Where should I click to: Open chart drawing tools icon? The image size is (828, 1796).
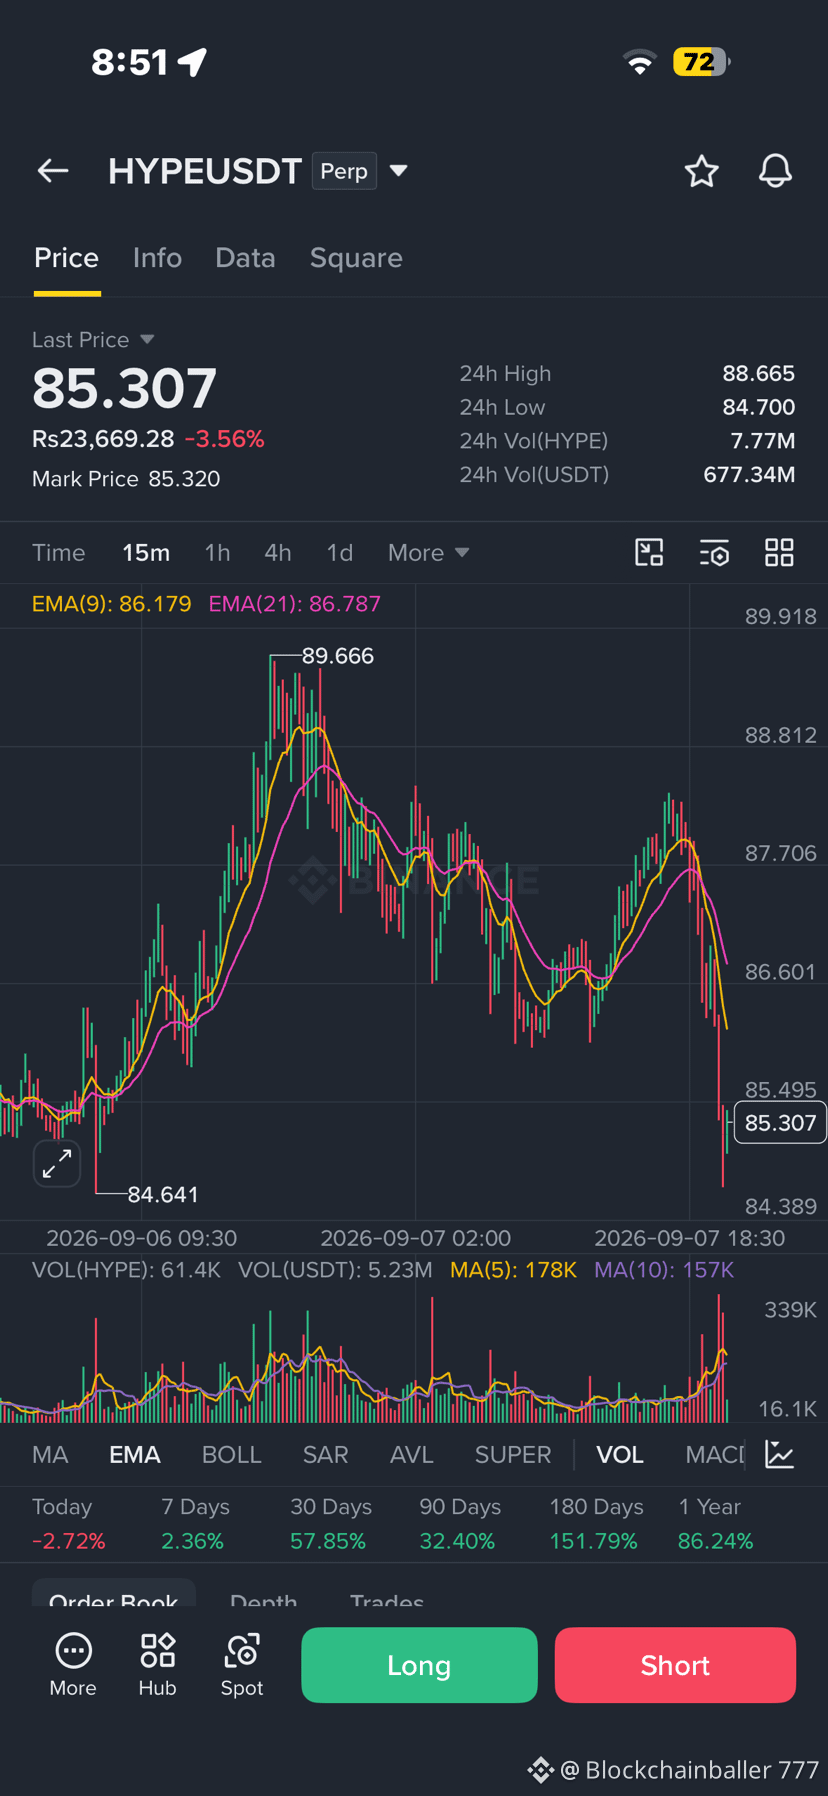(x=649, y=552)
